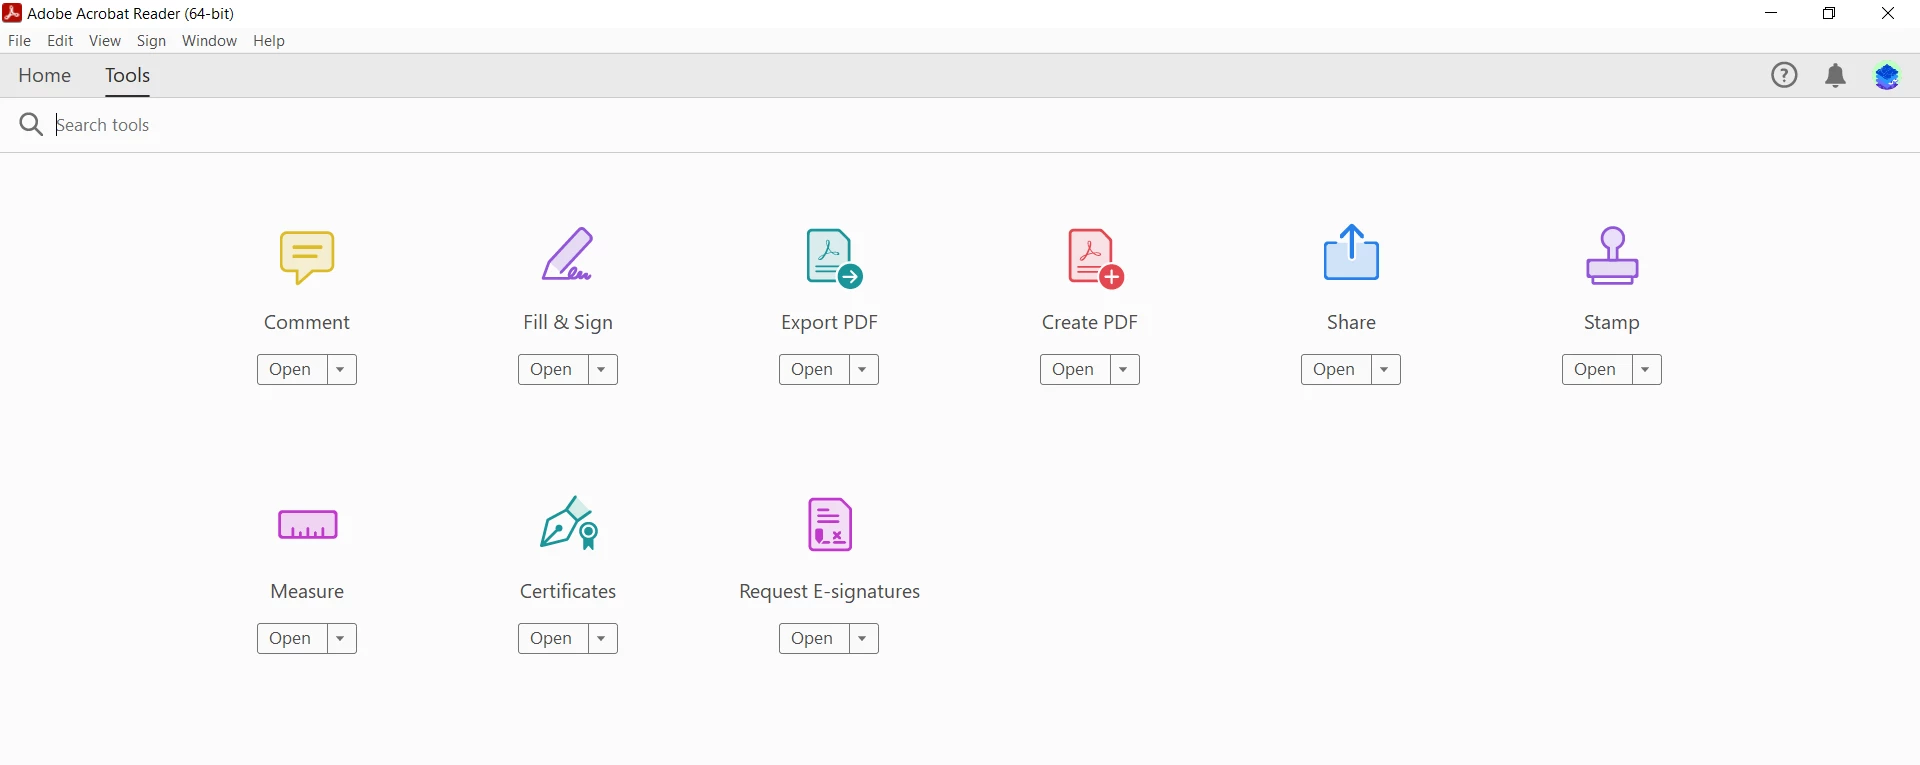Expand the Certificates dropdown arrow
1920x765 pixels.
tap(602, 639)
